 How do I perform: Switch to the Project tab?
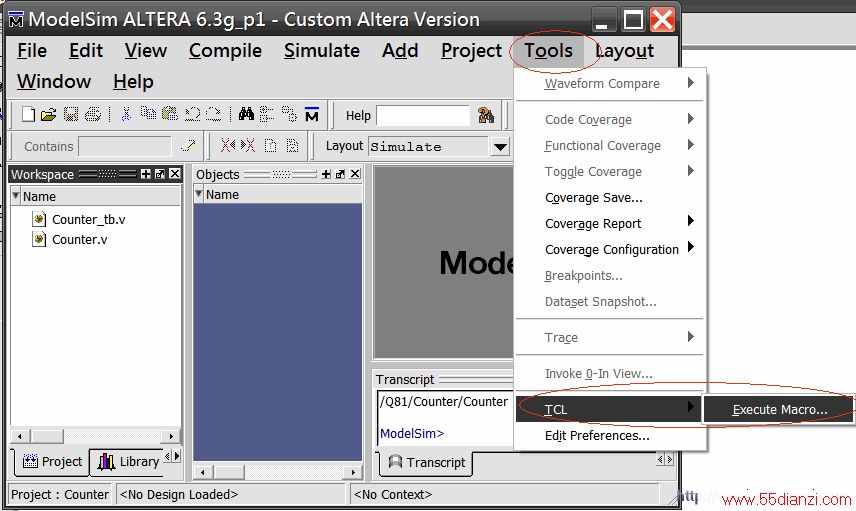pyautogui.click(x=52, y=462)
